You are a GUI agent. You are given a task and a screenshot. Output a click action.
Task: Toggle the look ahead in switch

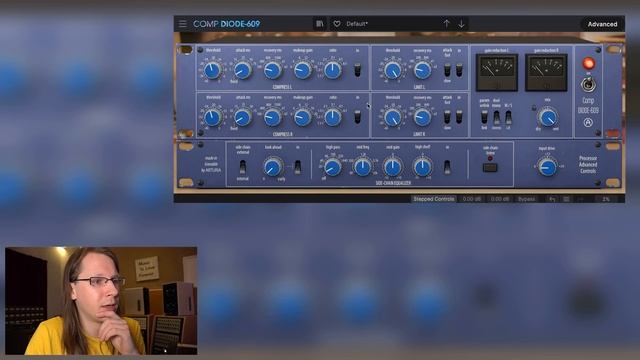[298, 167]
